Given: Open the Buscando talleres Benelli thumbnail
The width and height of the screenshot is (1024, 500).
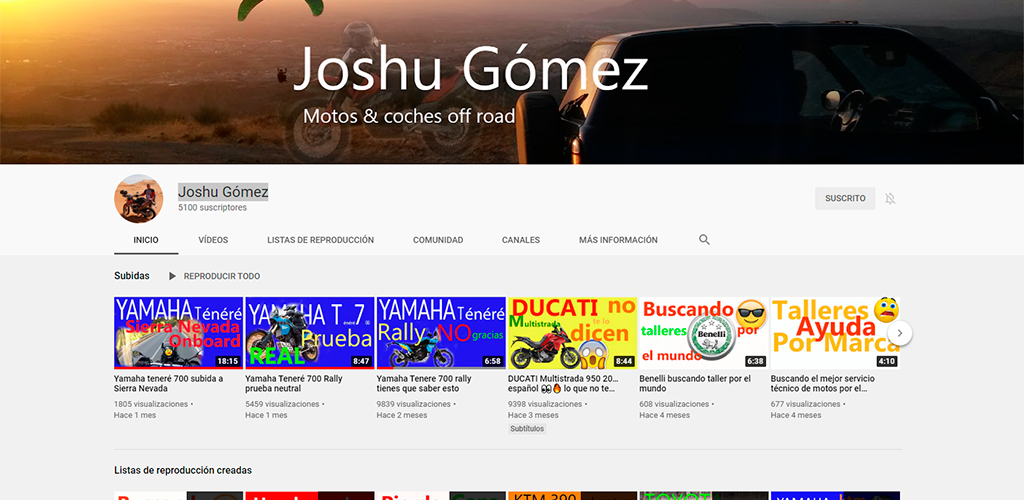Looking at the screenshot, I should click(x=703, y=333).
